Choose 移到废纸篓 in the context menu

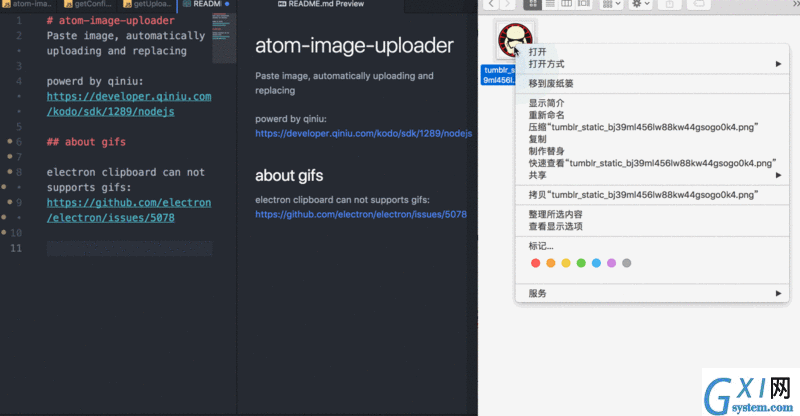(653, 83)
